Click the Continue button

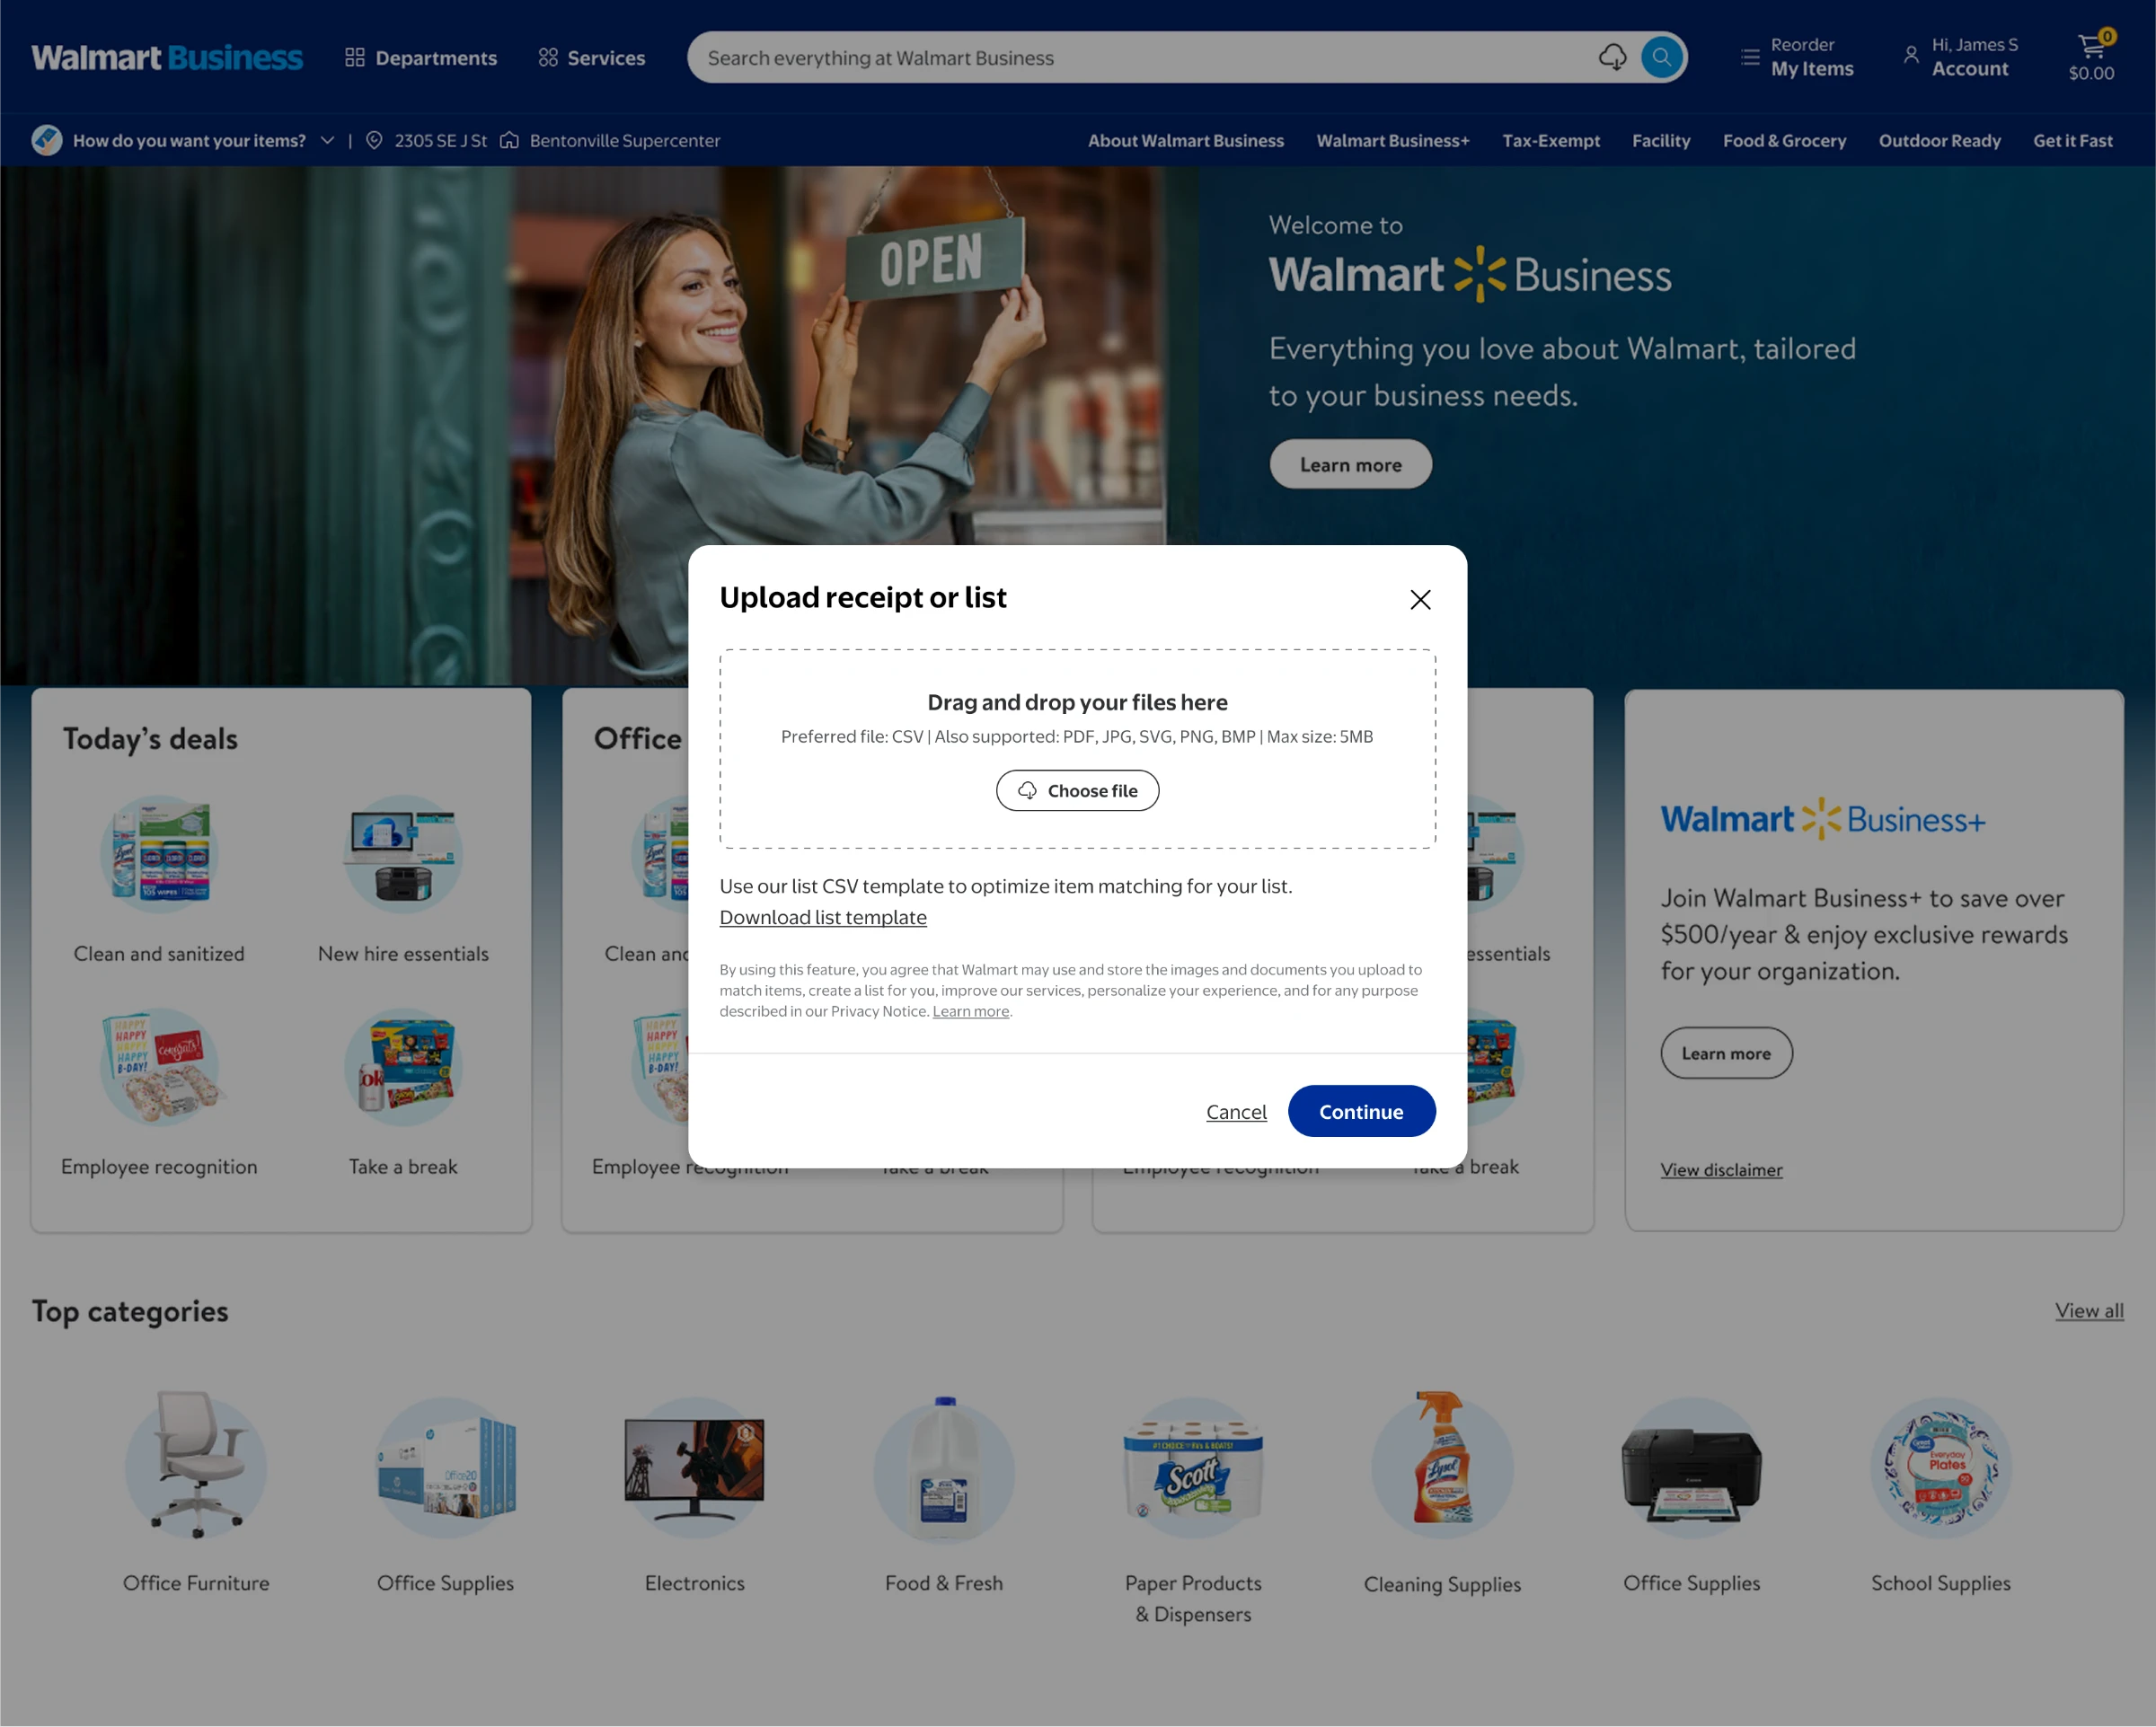coord(1361,1111)
